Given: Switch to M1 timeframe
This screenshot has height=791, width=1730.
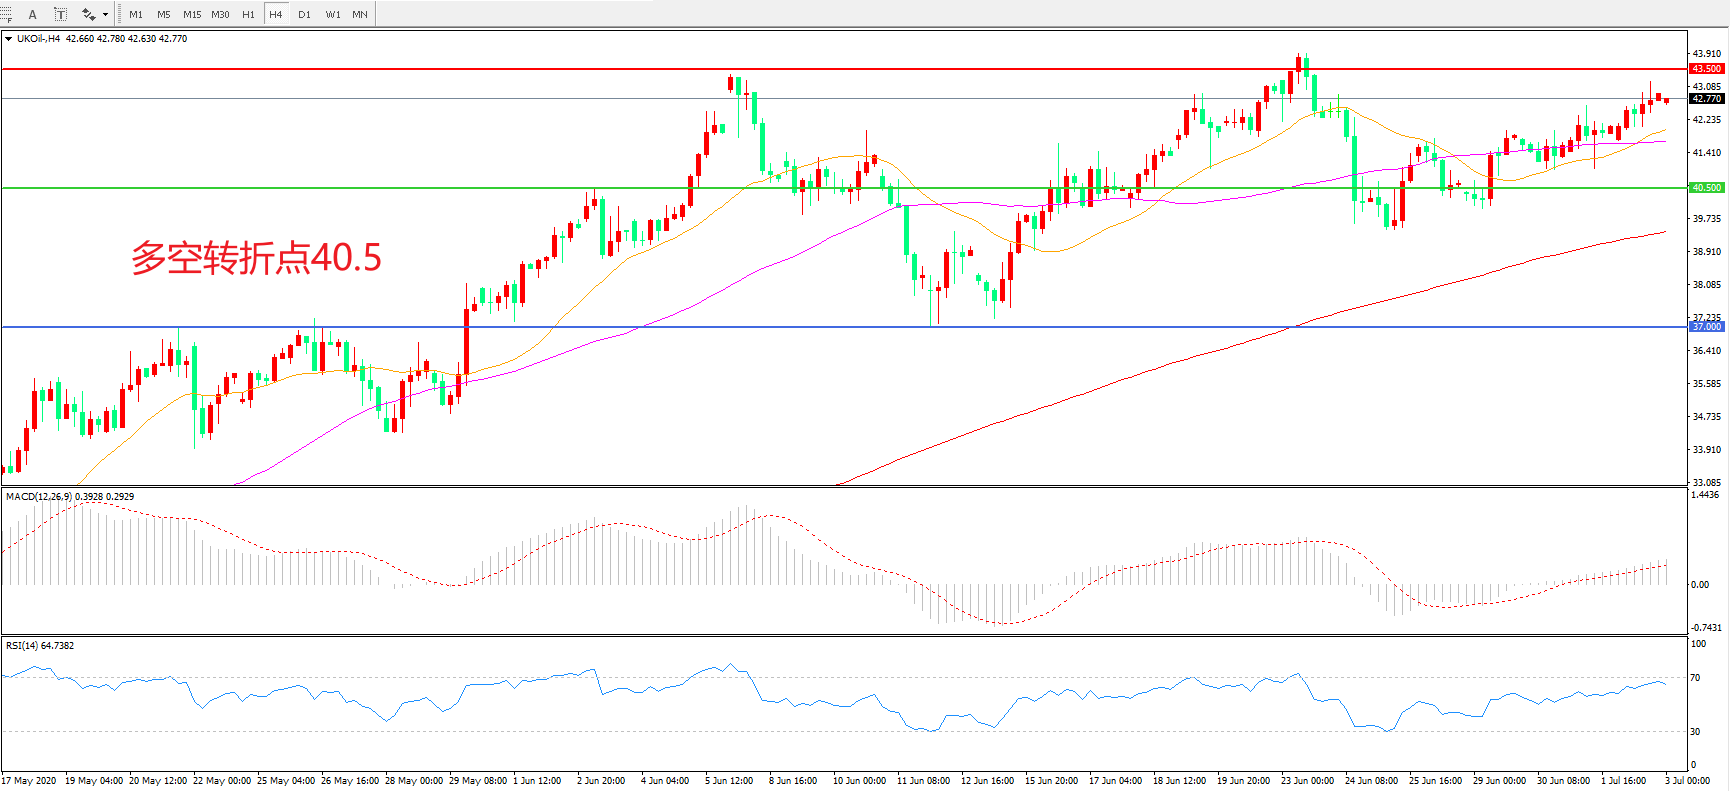Looking at the screenshot, I should [x=136, y=14].
